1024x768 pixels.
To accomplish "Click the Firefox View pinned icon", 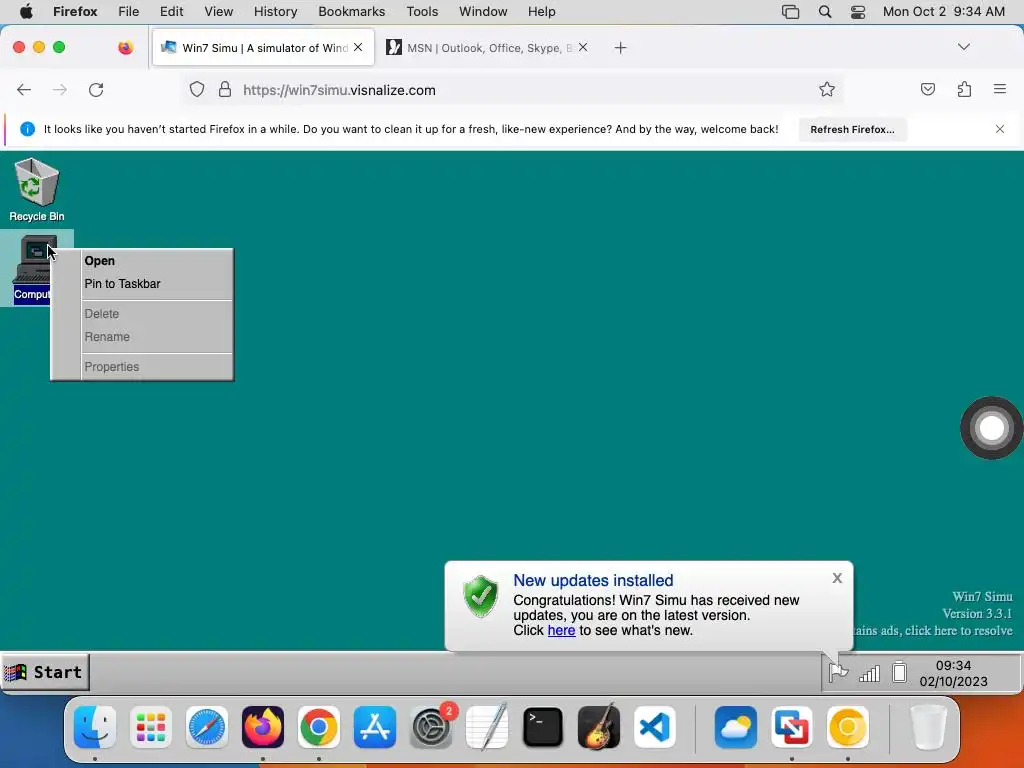I will point(125,48).
